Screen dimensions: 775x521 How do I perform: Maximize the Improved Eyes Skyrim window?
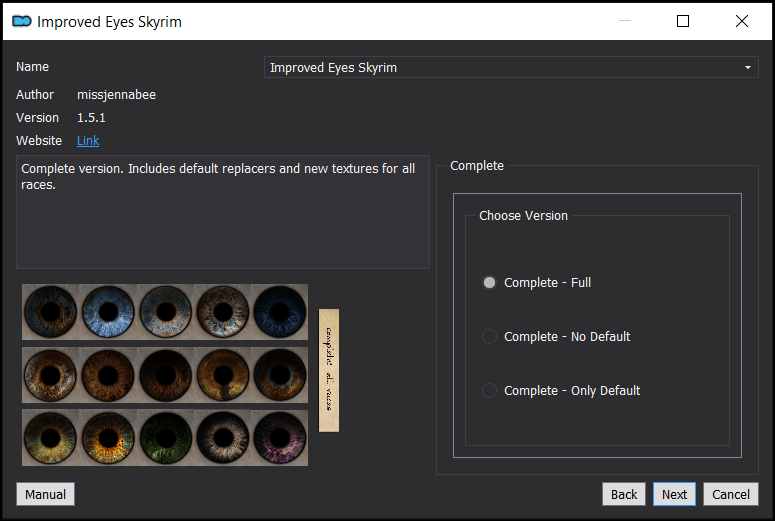pos(683,21)
